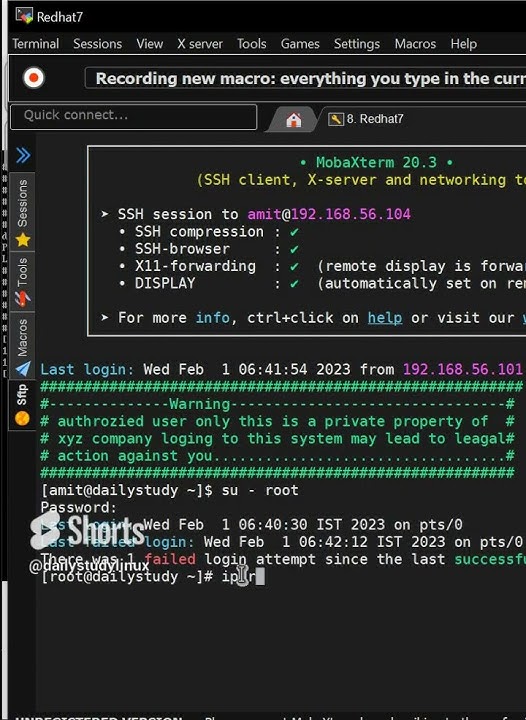Go to the Home tab house icon

pos(294,120)
